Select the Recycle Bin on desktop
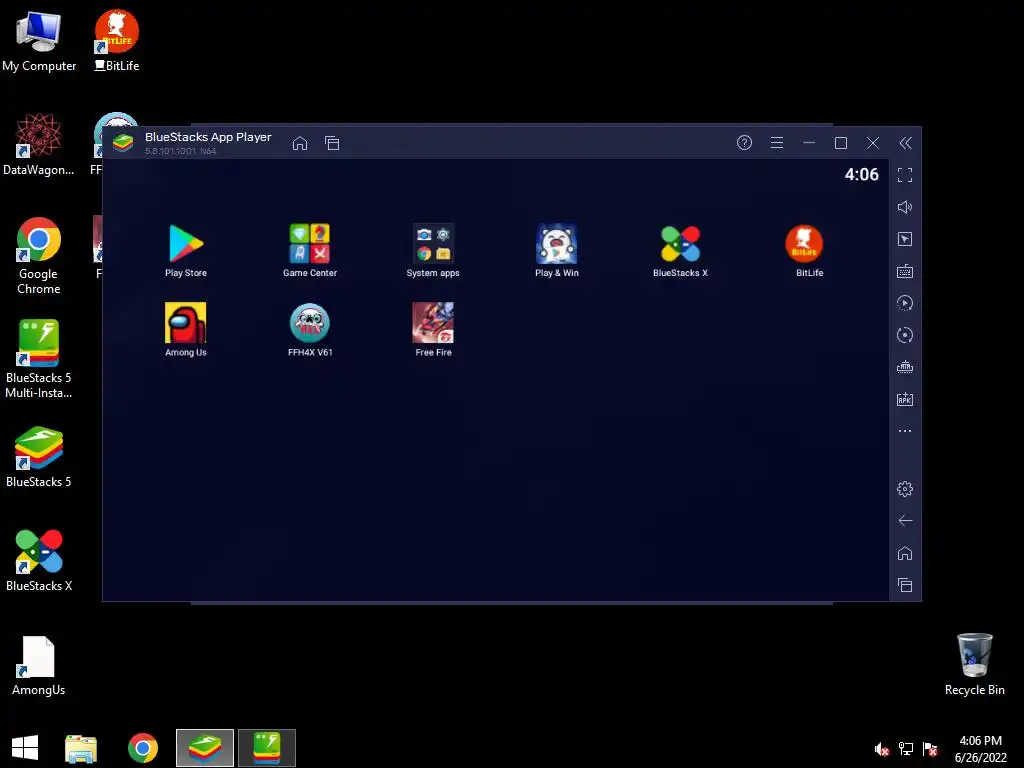 point(974,664)
